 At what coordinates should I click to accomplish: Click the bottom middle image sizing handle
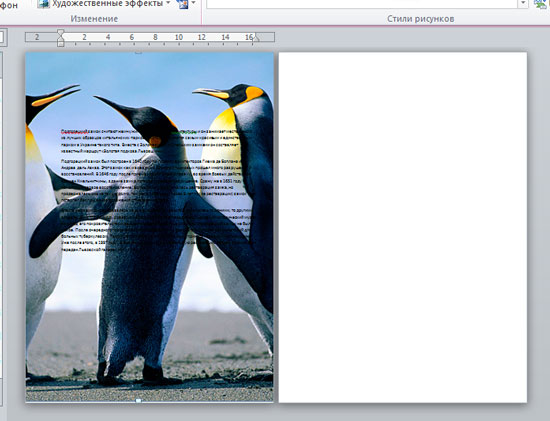pyautogui.click(x=138, y=400)
